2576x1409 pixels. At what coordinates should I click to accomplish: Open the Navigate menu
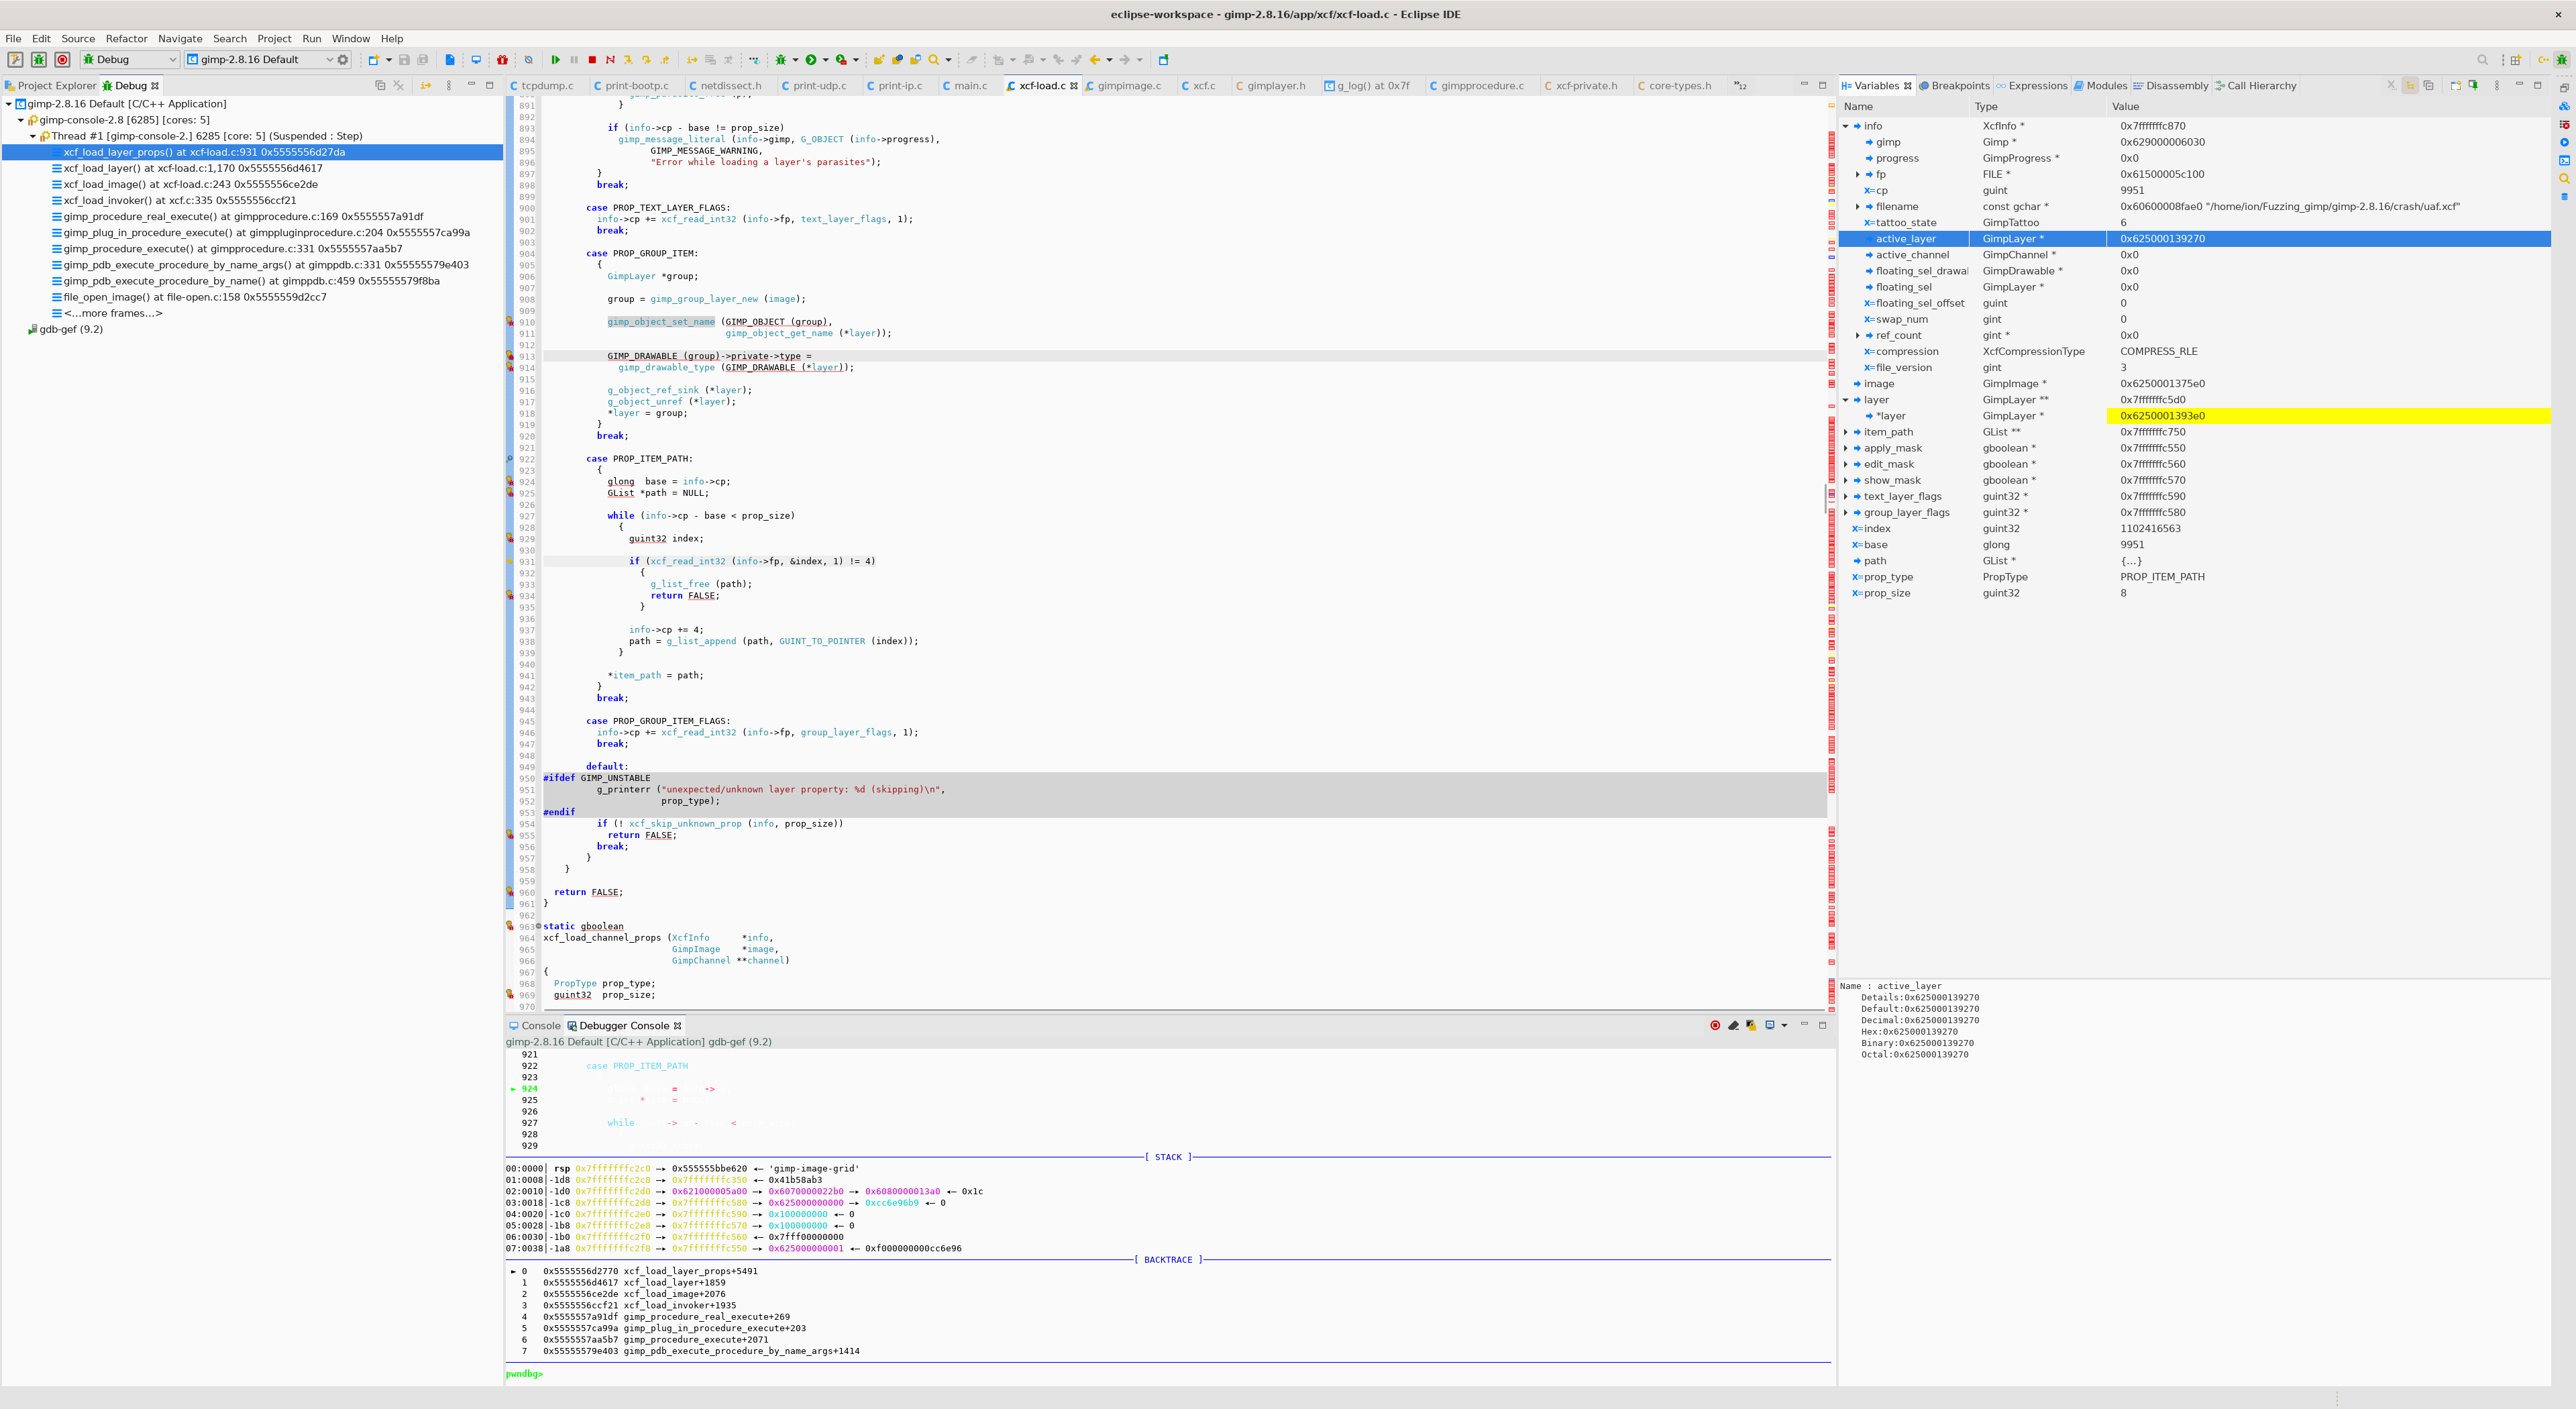tap(180, 39)
